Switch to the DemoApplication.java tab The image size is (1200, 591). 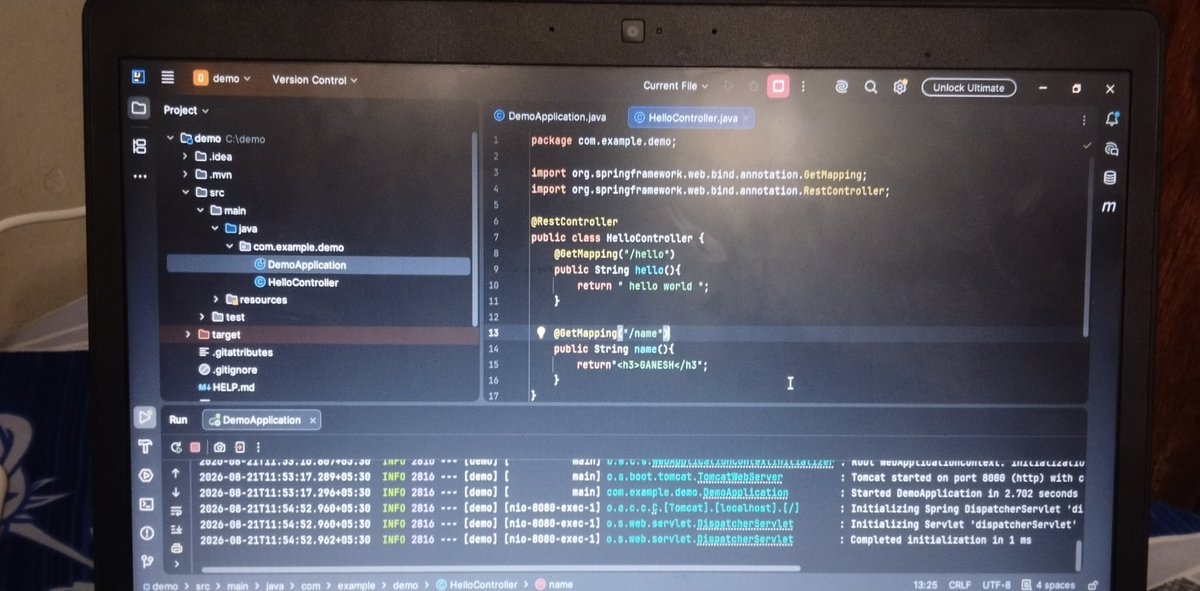pyautogui.click(x=549, y=117)
